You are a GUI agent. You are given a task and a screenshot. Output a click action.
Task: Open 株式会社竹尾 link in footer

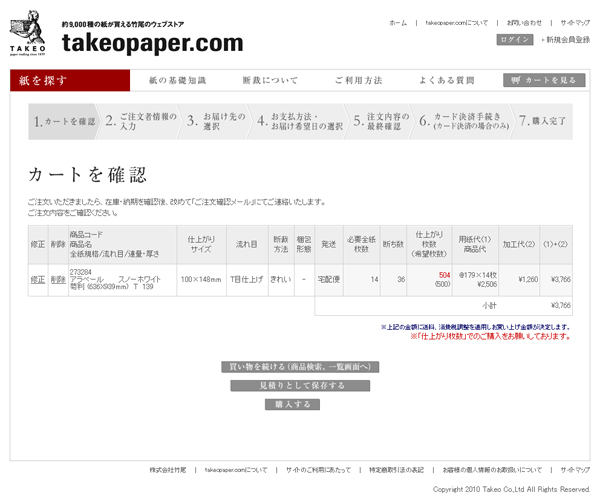click(x=168, y=469)
